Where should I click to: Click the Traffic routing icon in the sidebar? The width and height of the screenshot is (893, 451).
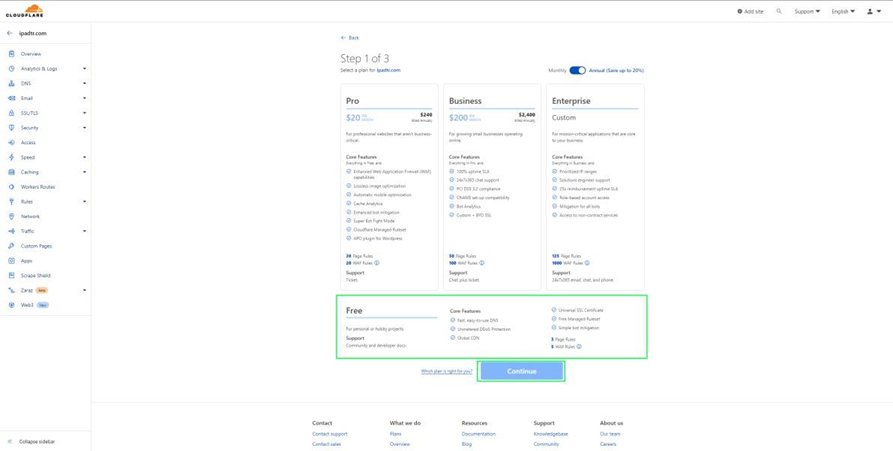pyautogui.click(x=11, y=231)
